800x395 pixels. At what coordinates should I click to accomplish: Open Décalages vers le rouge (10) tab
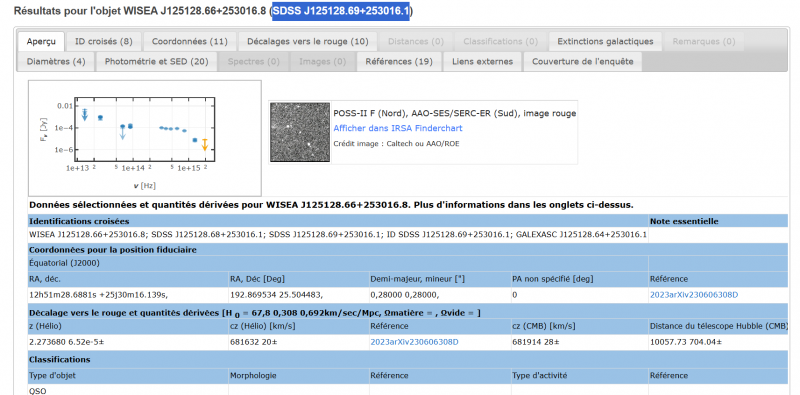pyautogui.click(x=308, y=41)
